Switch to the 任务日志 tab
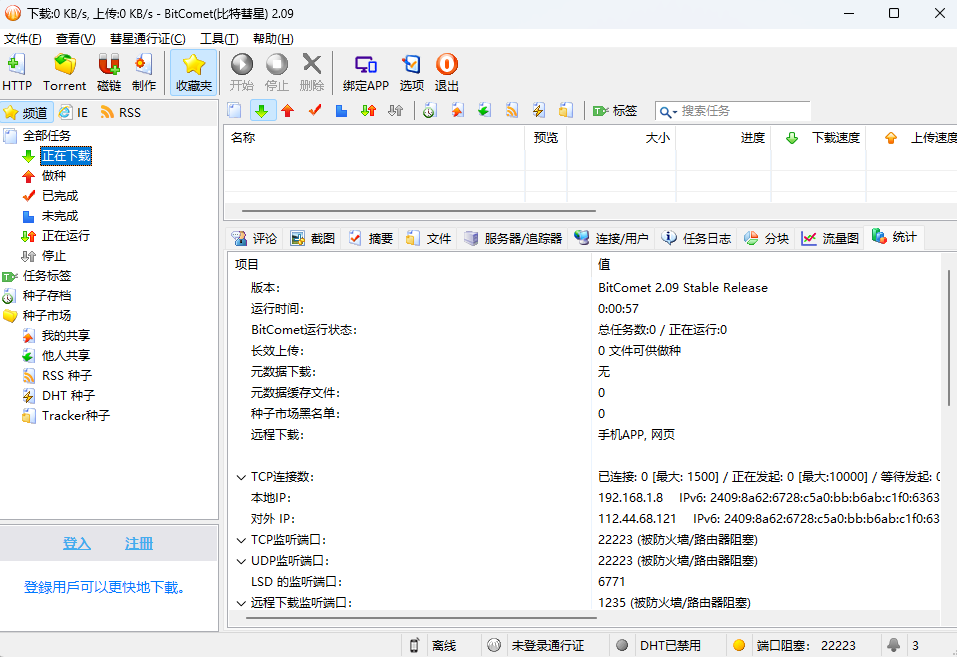 pyautogui.click(x=696, y=238)
